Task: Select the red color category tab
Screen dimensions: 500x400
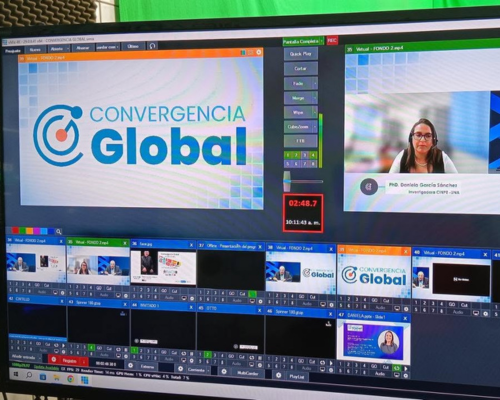Action: [x=15, y=230]
